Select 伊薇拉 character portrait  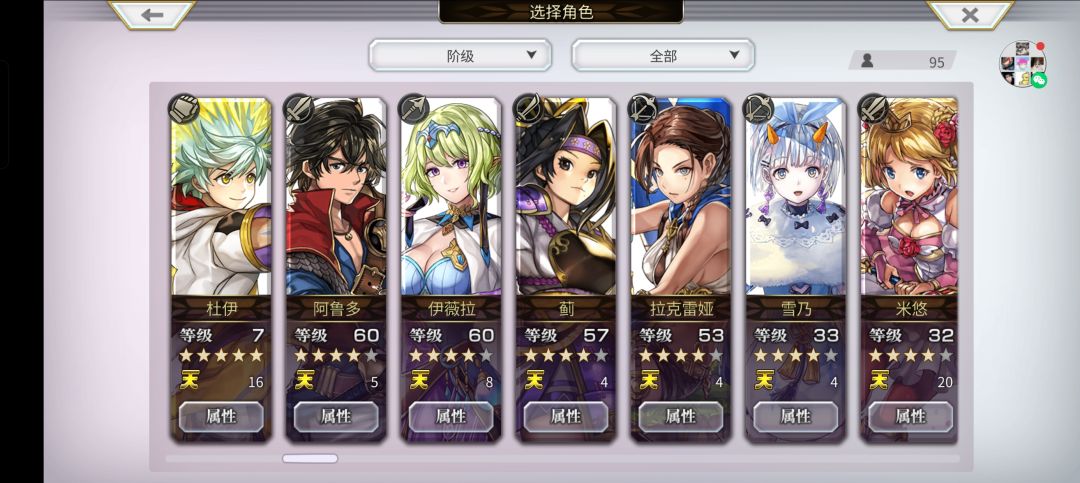[451, 196]
